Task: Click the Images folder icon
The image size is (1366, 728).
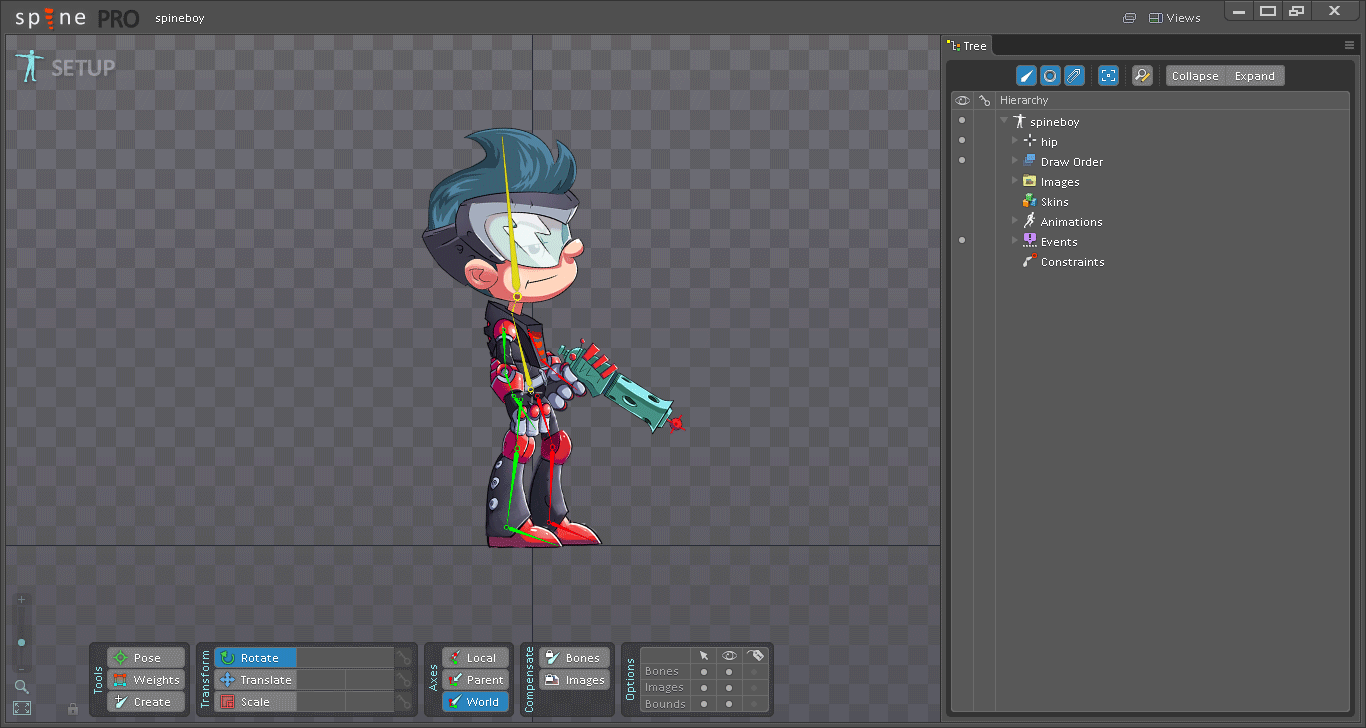Action: [x=1030, y=181]
